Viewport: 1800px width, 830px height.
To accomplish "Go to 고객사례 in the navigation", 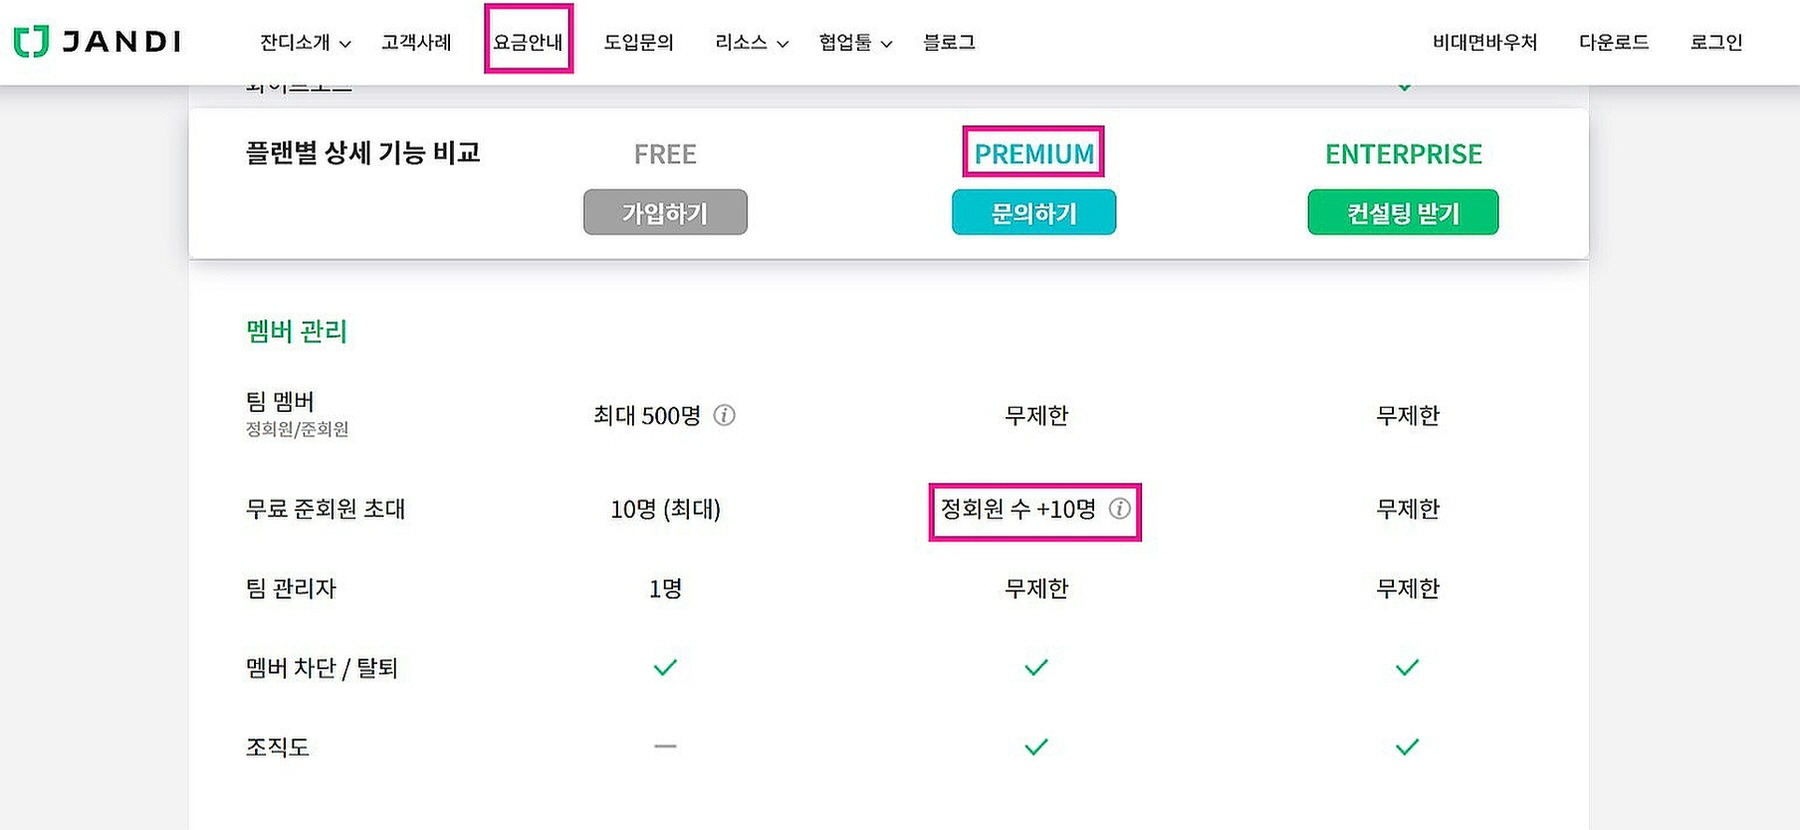I will point(416,42).
